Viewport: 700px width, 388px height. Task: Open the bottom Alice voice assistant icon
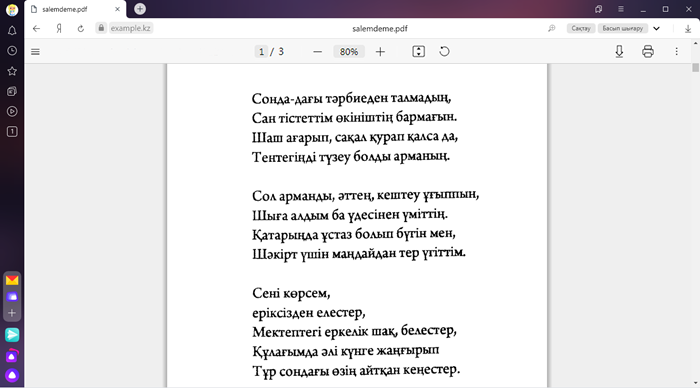12,375
